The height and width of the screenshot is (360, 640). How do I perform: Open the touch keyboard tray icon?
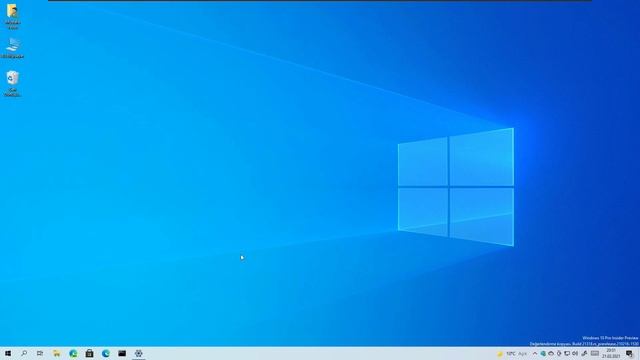click(x=595, y=353)
